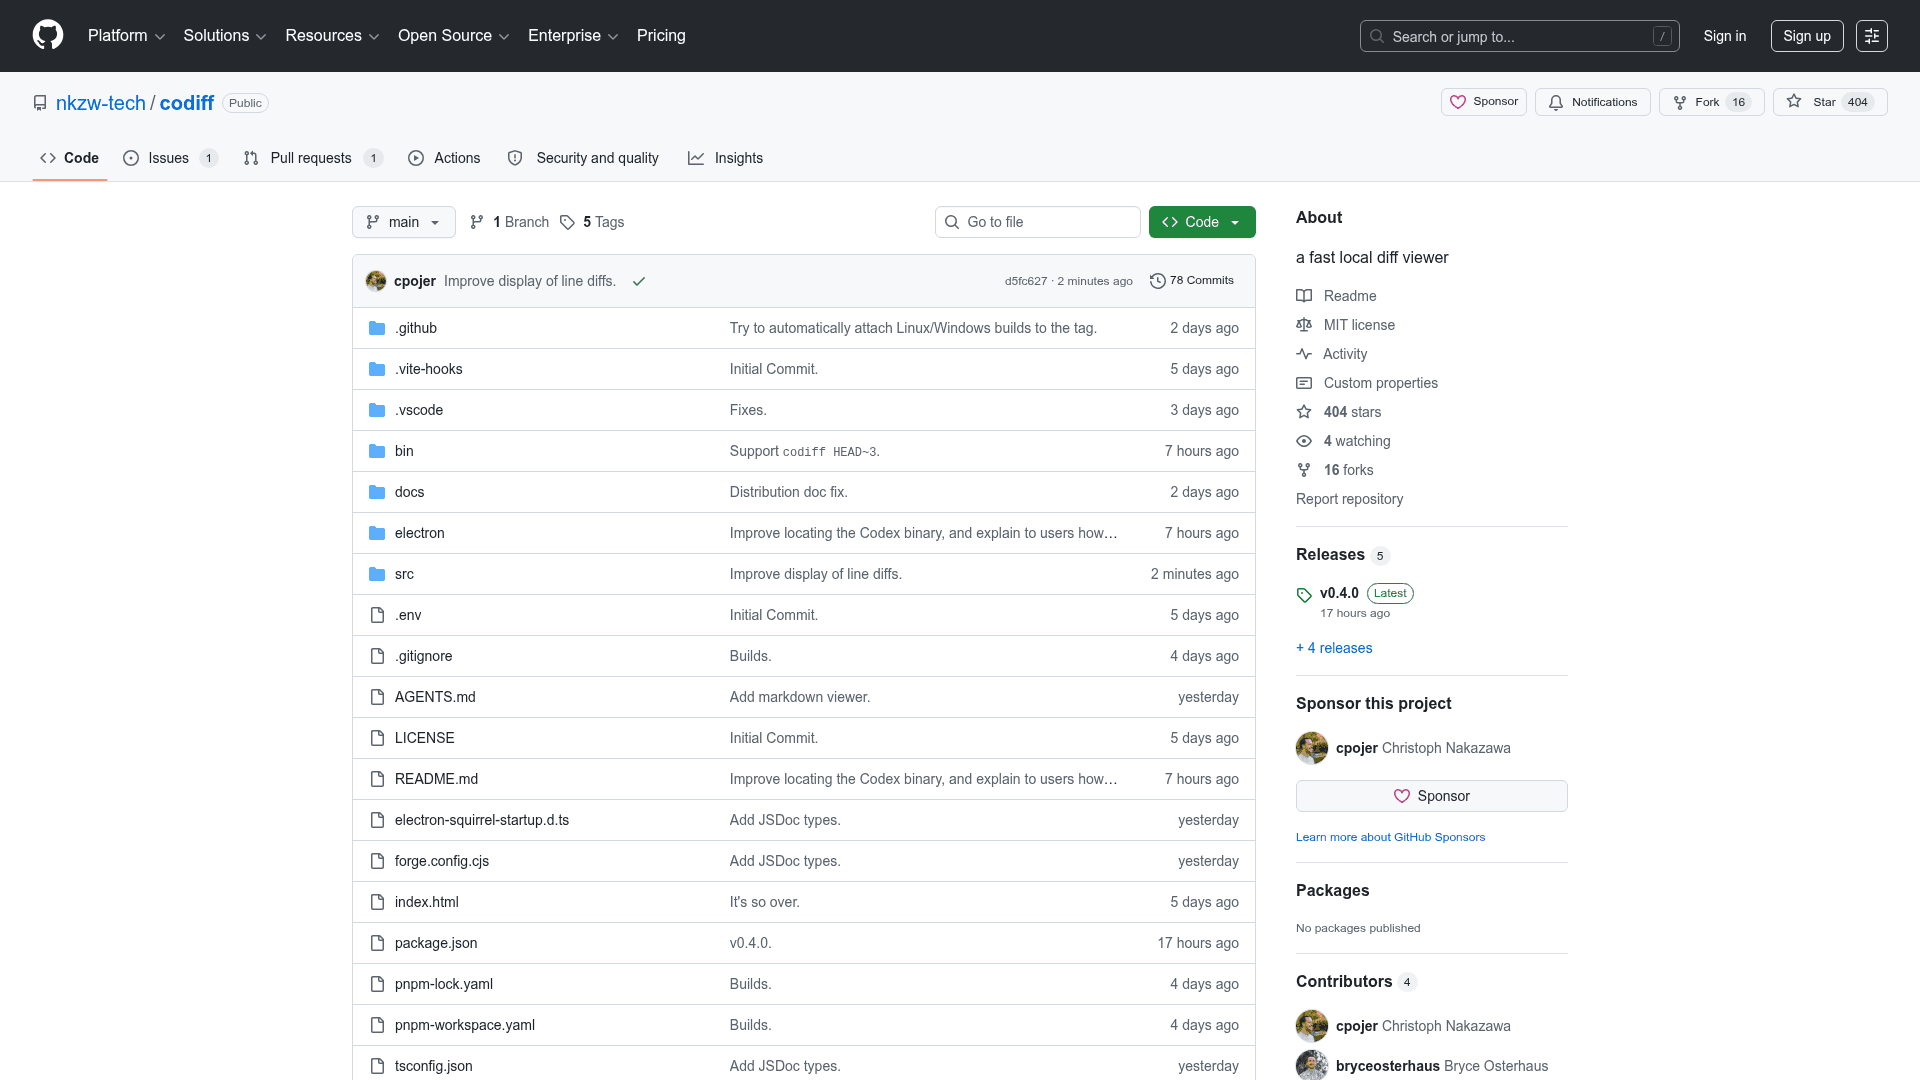1920x1080 pixels.
Task: Click the tag icon next to 5 Tags
Action: pyautogui.click(x=567, y=222)
